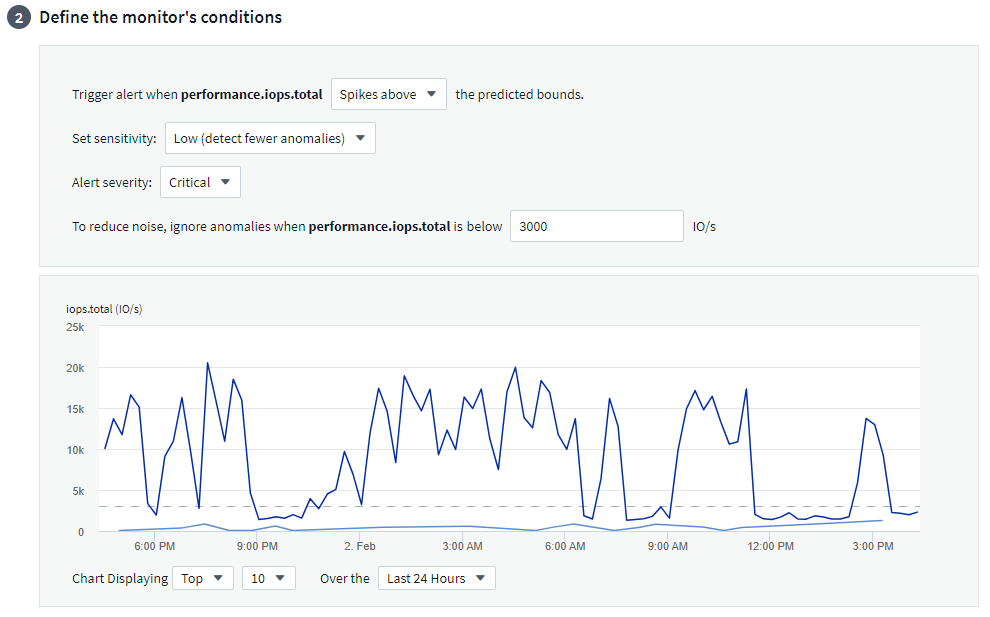Screen dimensions: 990x617
Task: Expand the "10" series count dropdown
Action: (x=268, y=578)
